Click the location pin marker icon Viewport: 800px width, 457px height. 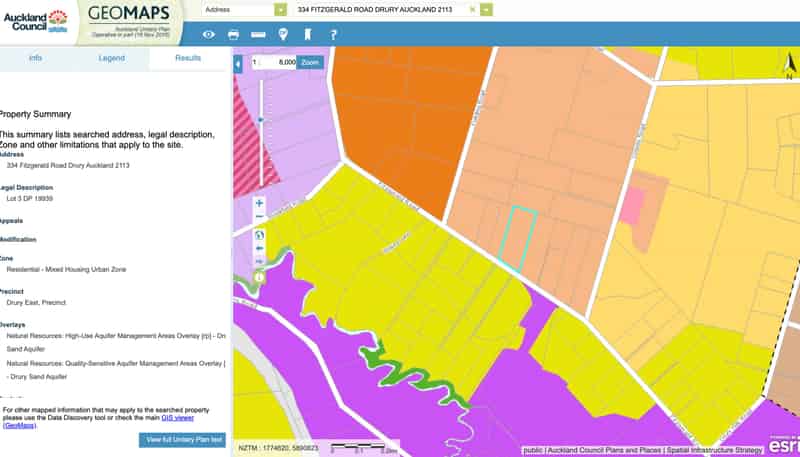coord(283,34)
